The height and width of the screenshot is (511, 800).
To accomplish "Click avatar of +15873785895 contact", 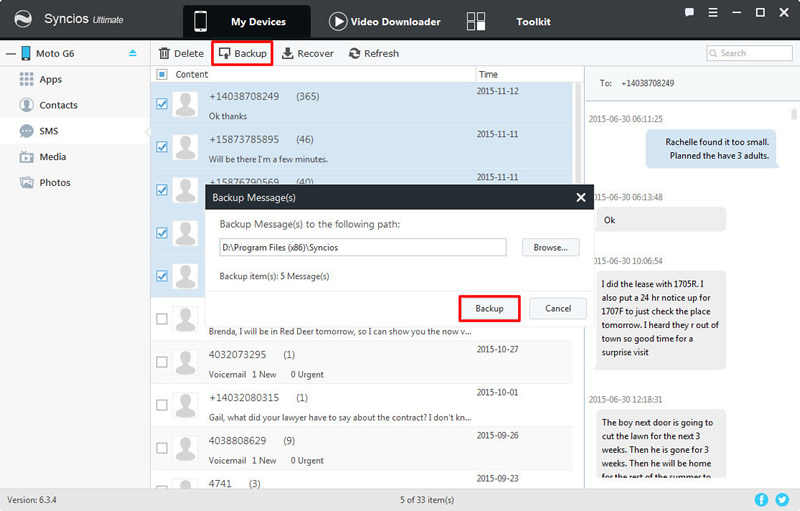I will [185, 147].
